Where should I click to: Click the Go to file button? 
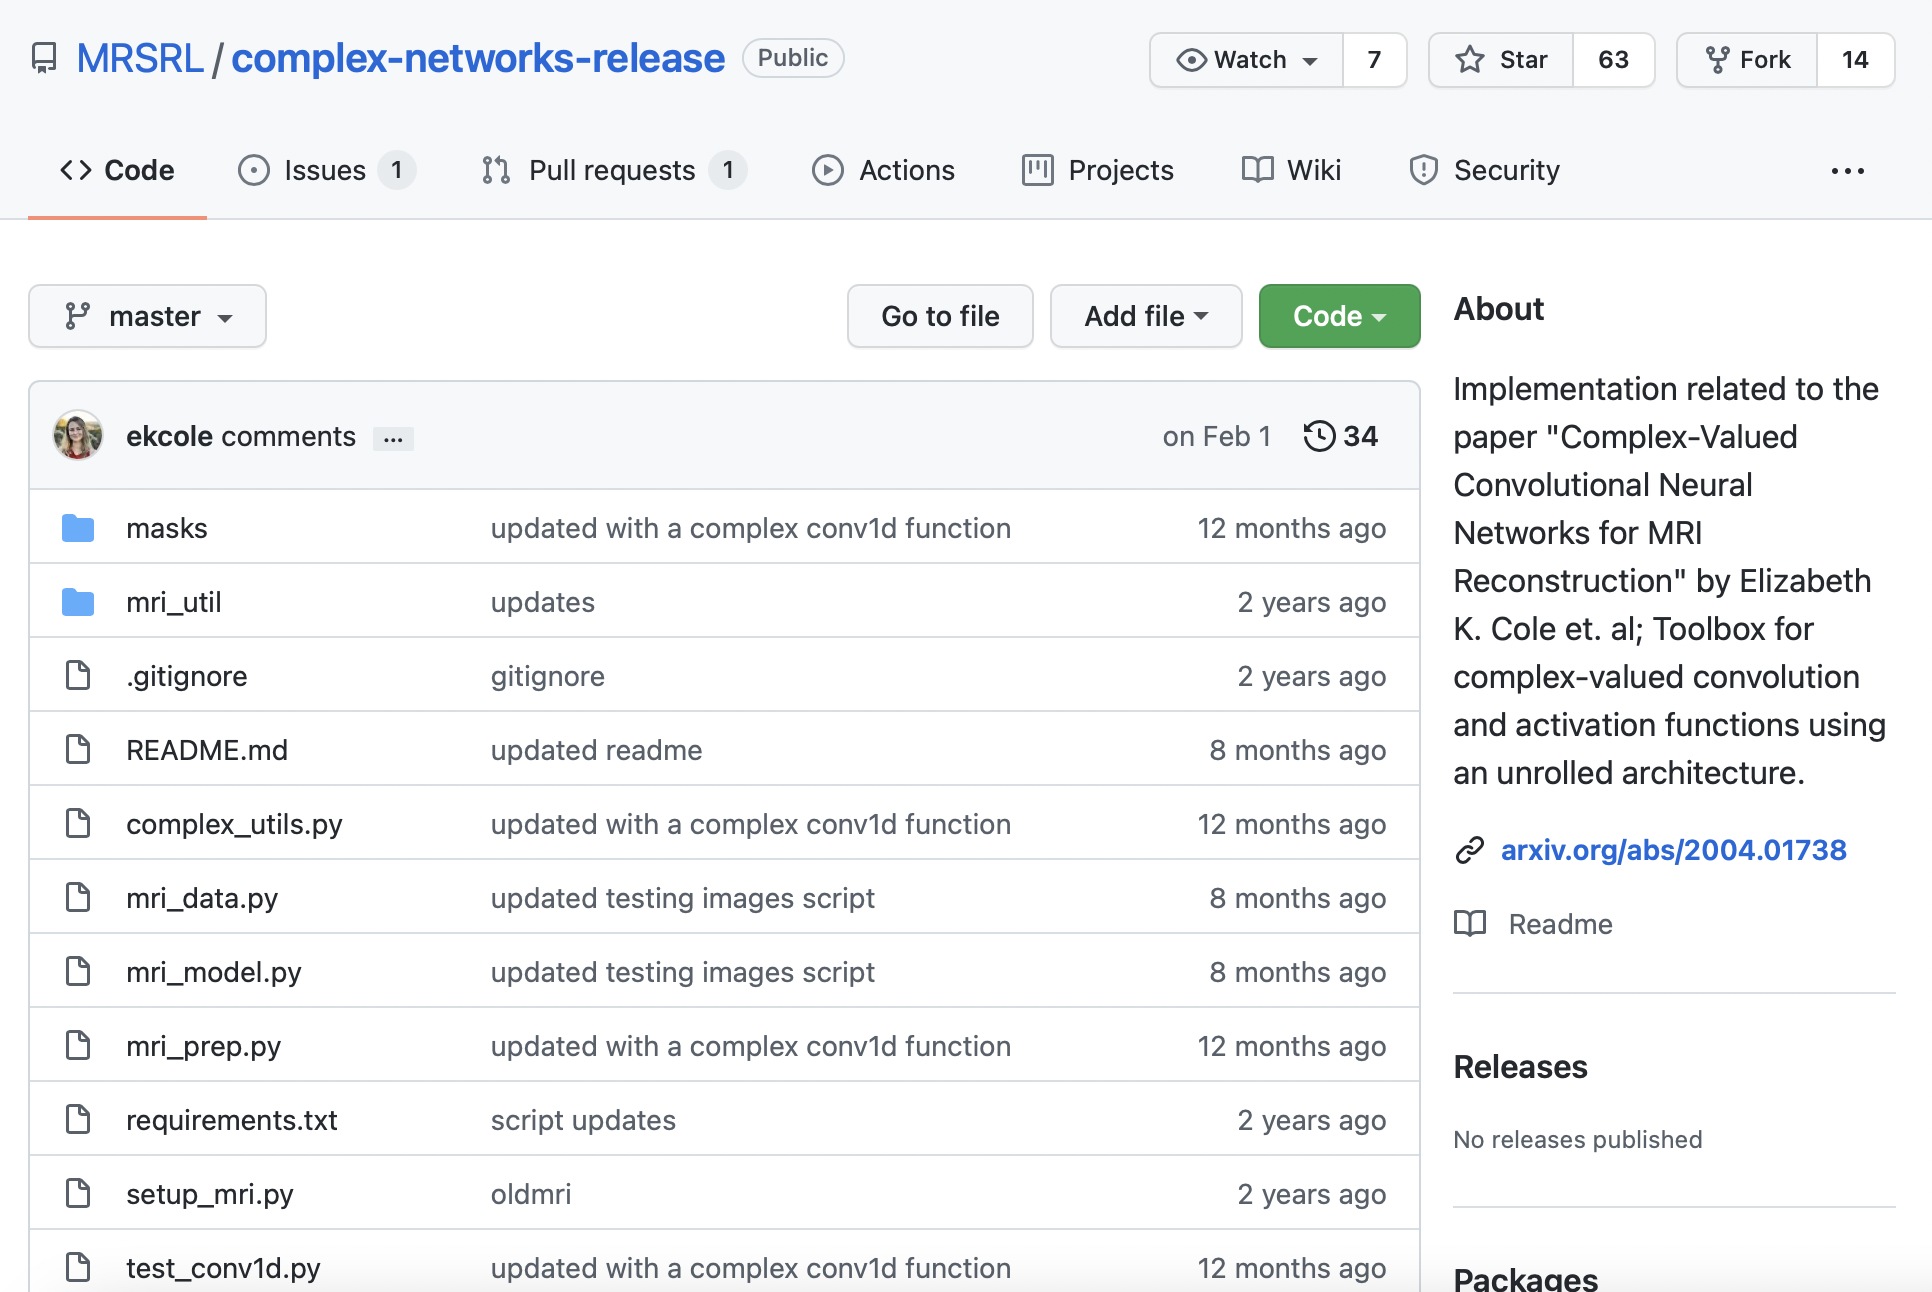tap(940, 316)
